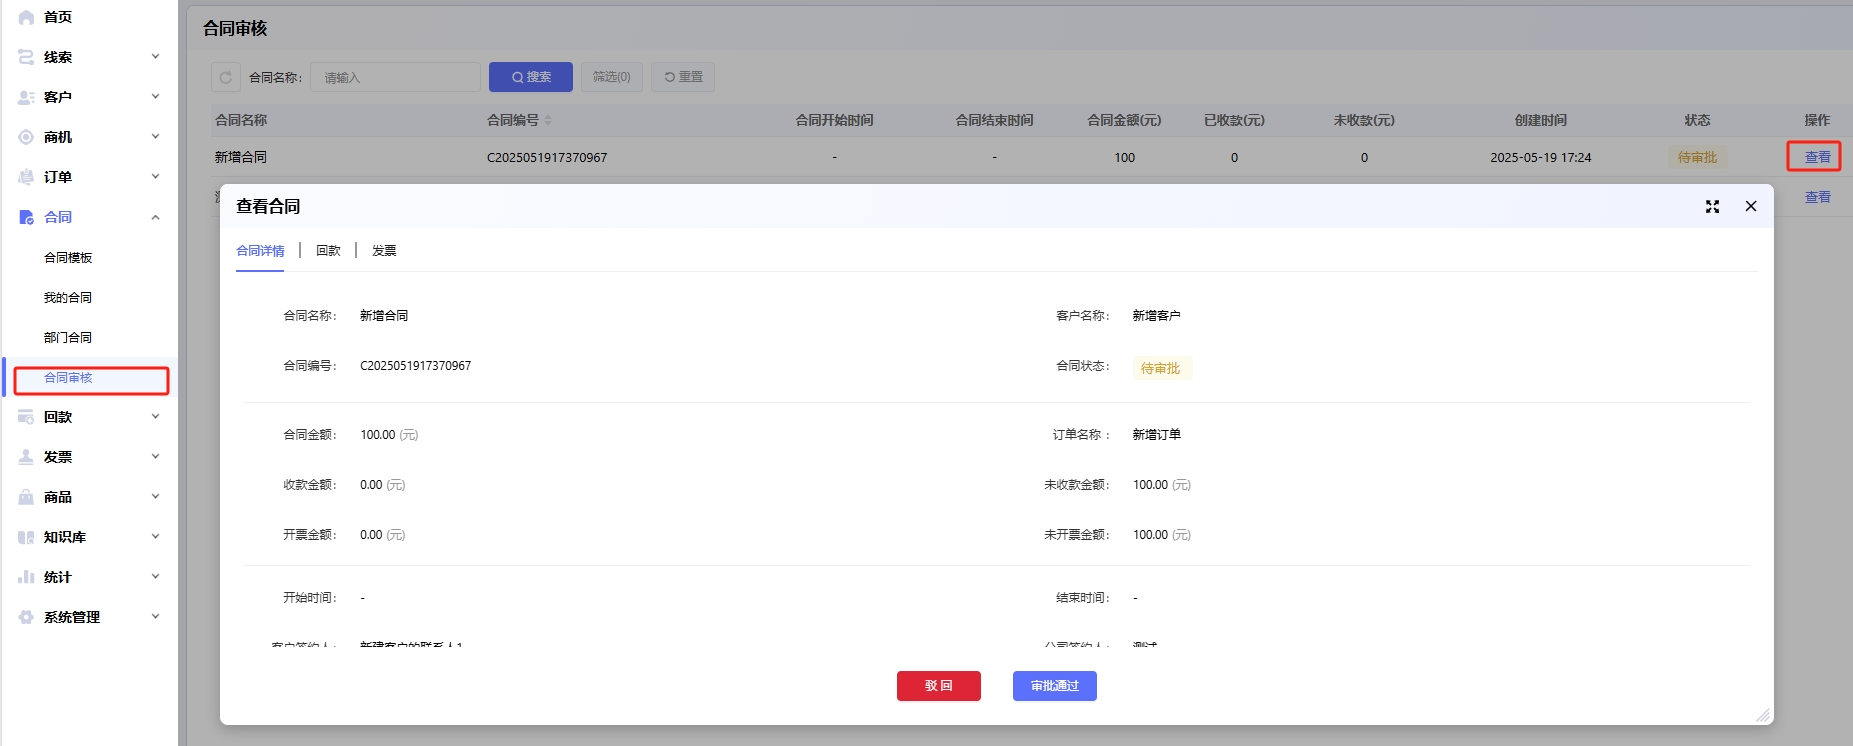
Task: Expand the 发票 sidebar chevron
Action: [155, 457]
